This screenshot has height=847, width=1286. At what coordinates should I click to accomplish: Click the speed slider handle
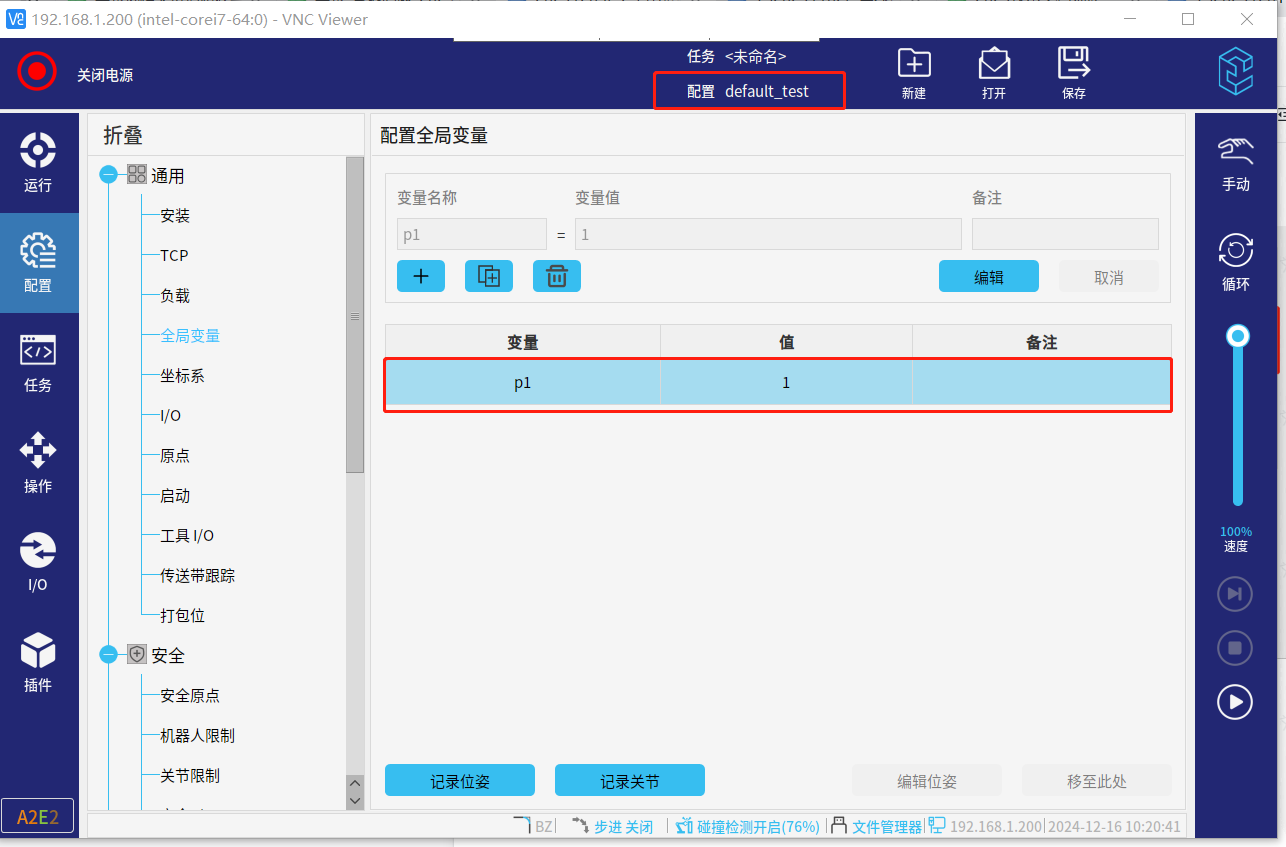(x=1238, y=336)
